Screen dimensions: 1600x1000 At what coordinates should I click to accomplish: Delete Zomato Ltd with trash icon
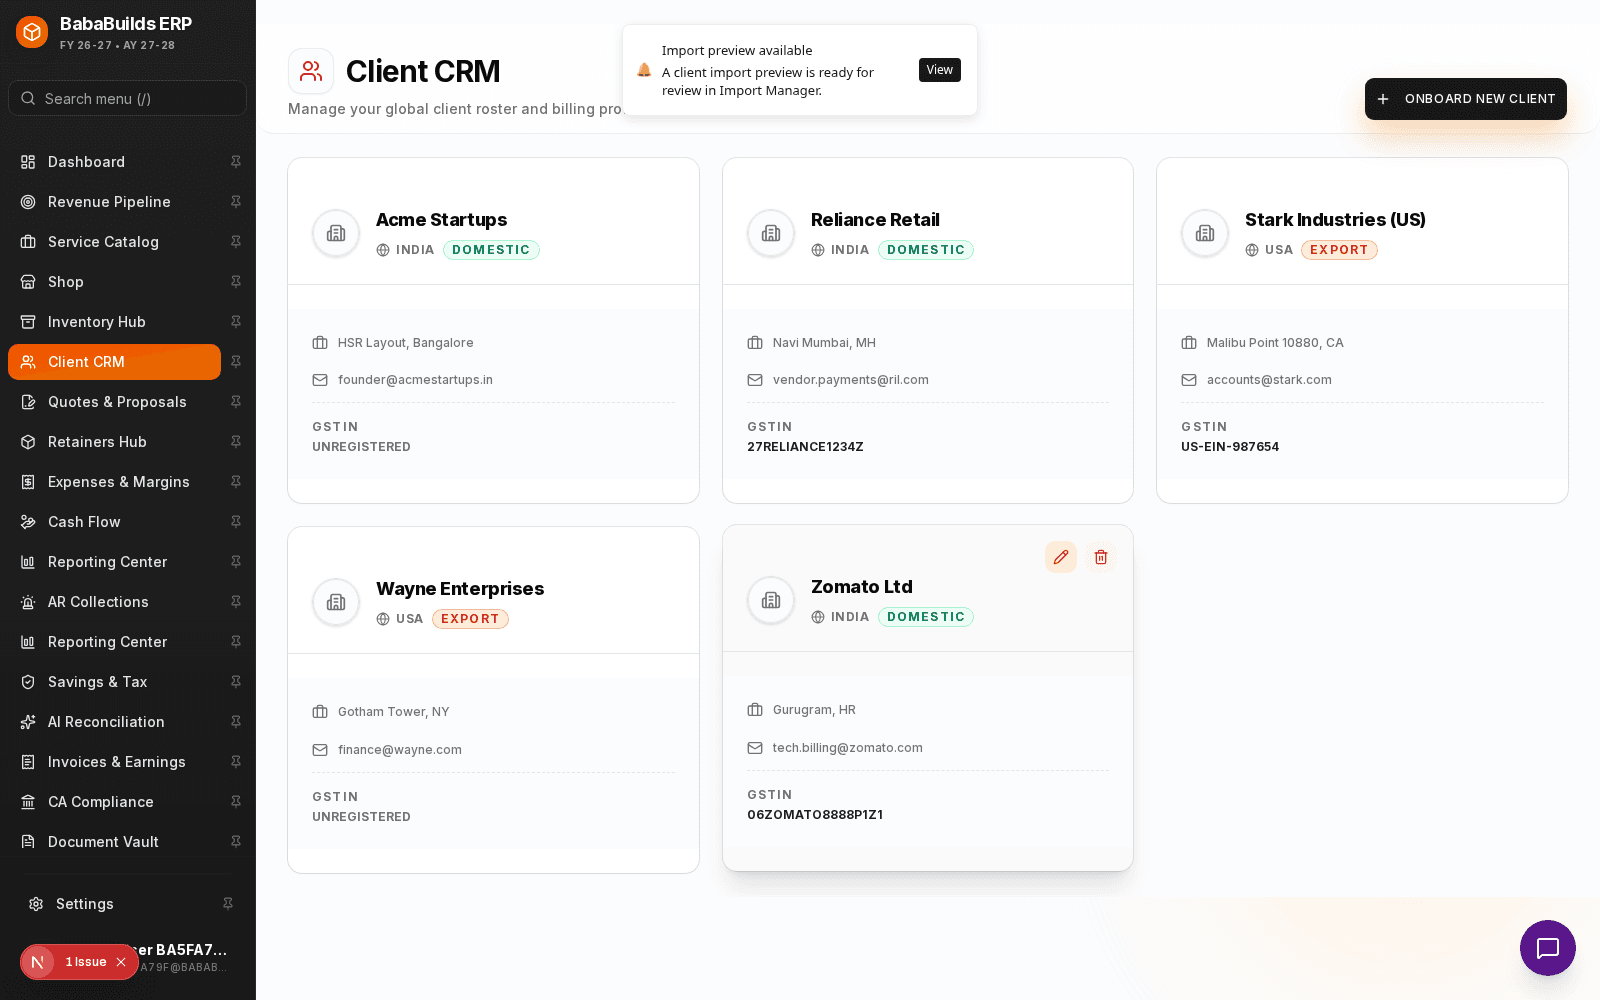click(x=1101, y=557)
